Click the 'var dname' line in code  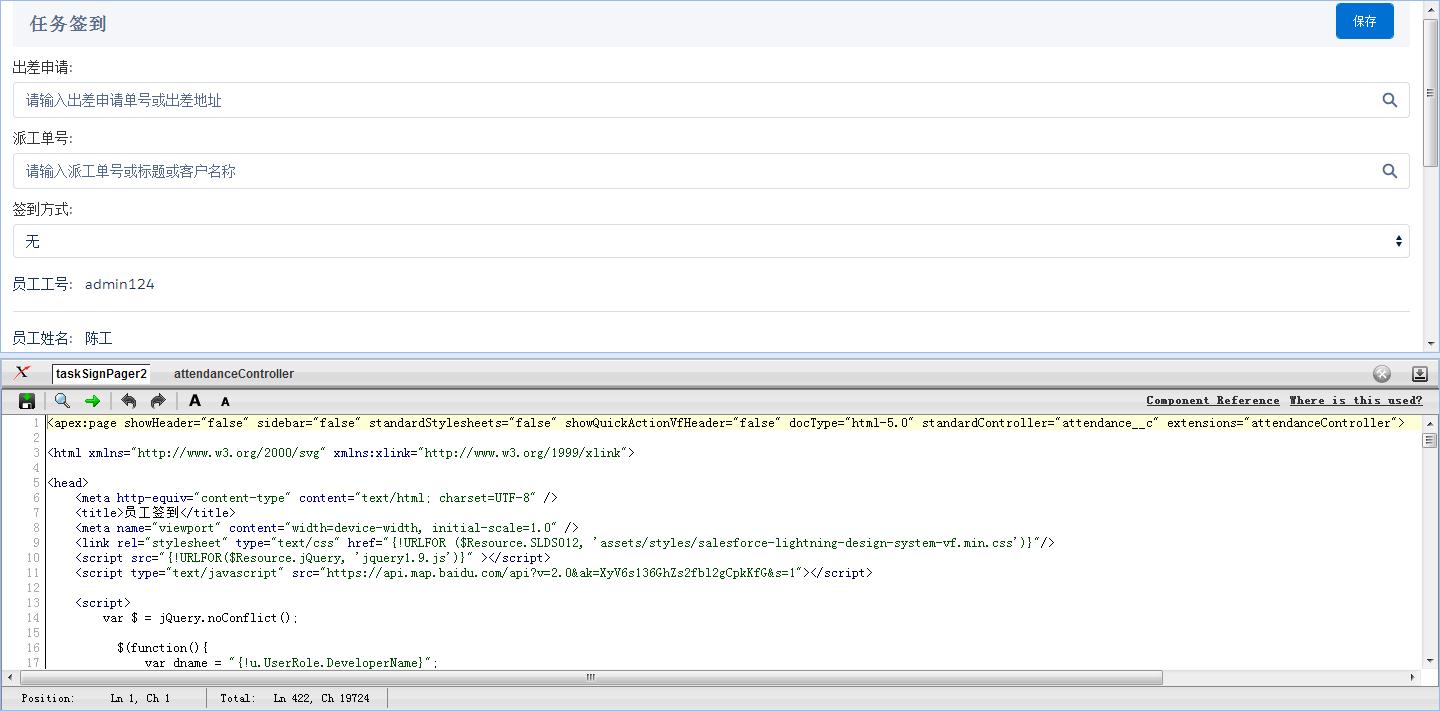click(291, 662)
